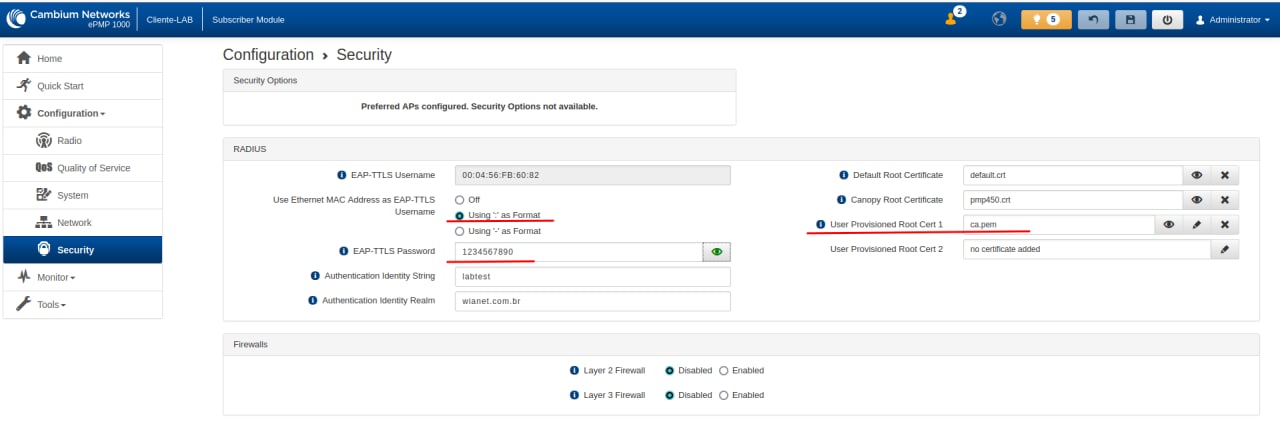Click the EAP-TTLS Username field
The height and width of the screenshot is (432, 1280).
(x=592, y=175)
